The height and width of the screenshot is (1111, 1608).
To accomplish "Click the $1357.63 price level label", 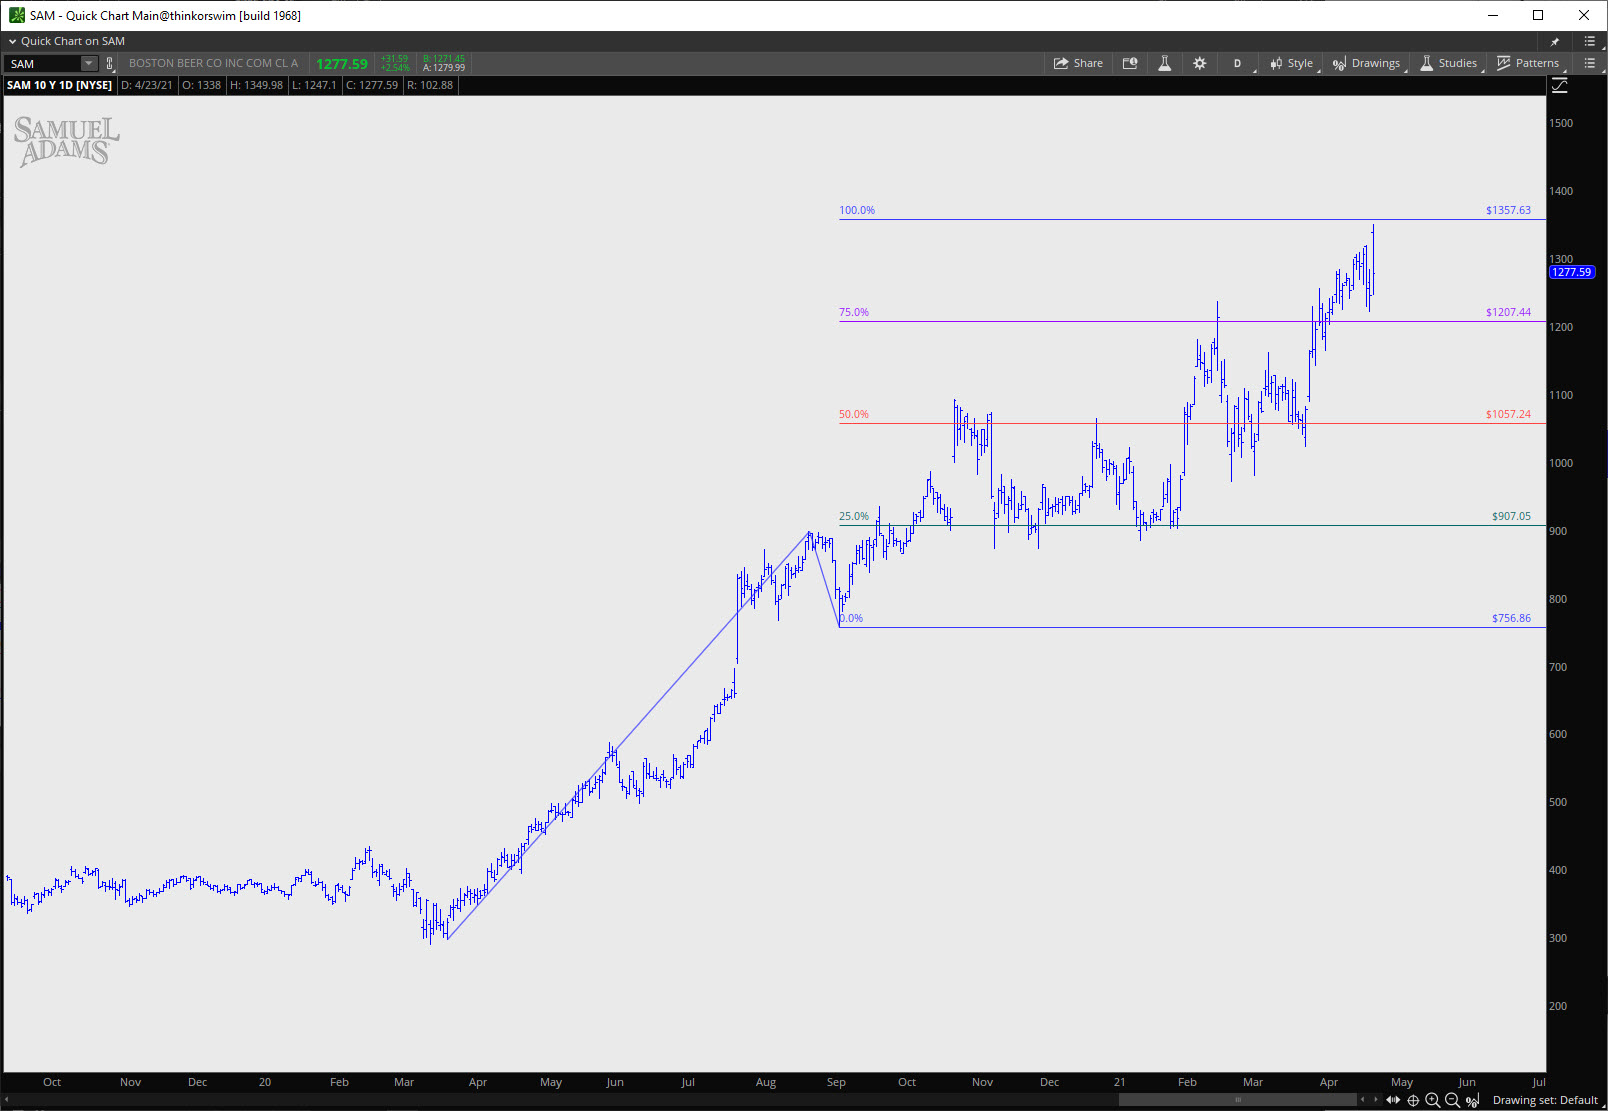I will coord(1508,210).
